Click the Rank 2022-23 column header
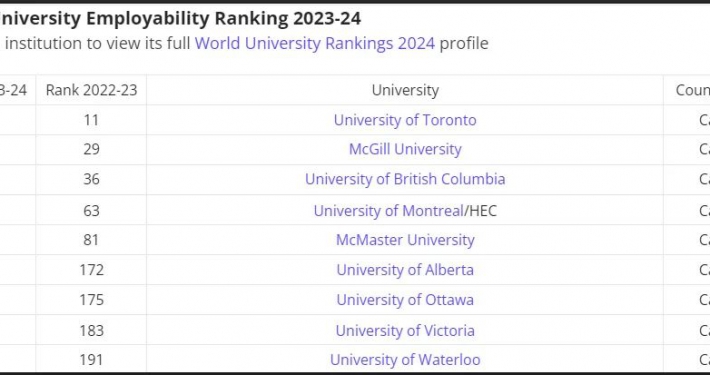 [91, 90]
